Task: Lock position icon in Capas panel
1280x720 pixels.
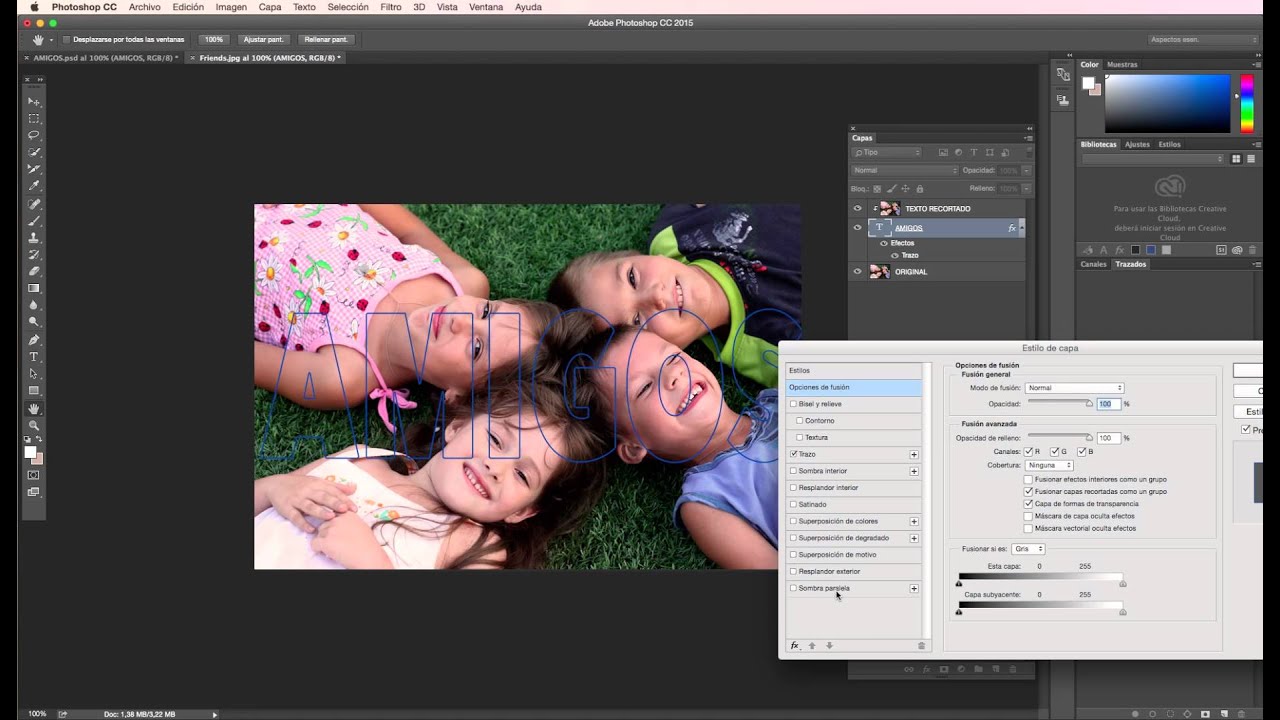Action: [x=906, y=188]
